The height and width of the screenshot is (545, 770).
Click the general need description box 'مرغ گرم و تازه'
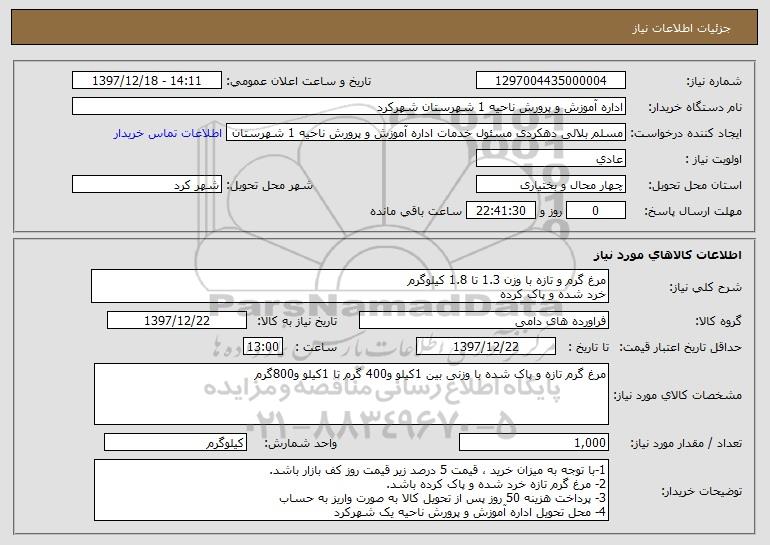(x=350, y=286)
